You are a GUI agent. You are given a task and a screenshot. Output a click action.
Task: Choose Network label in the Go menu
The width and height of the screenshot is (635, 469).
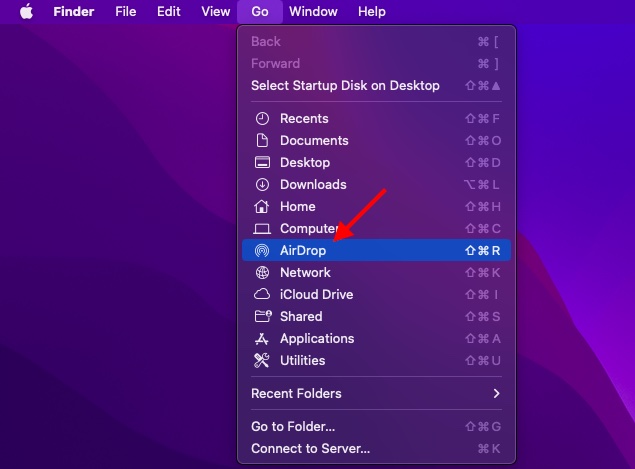305,273
